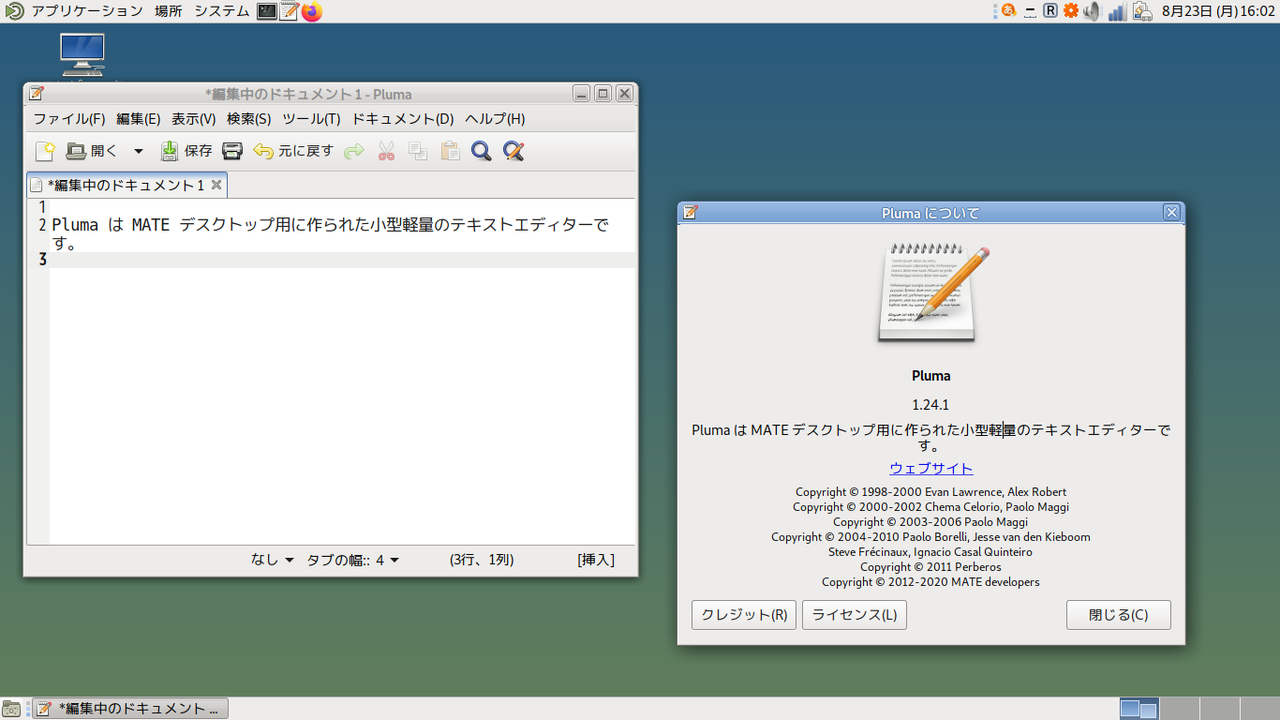Open the ウェブサイト link
This screenshot has height=720, width=1280.
(x=931, y=468)
